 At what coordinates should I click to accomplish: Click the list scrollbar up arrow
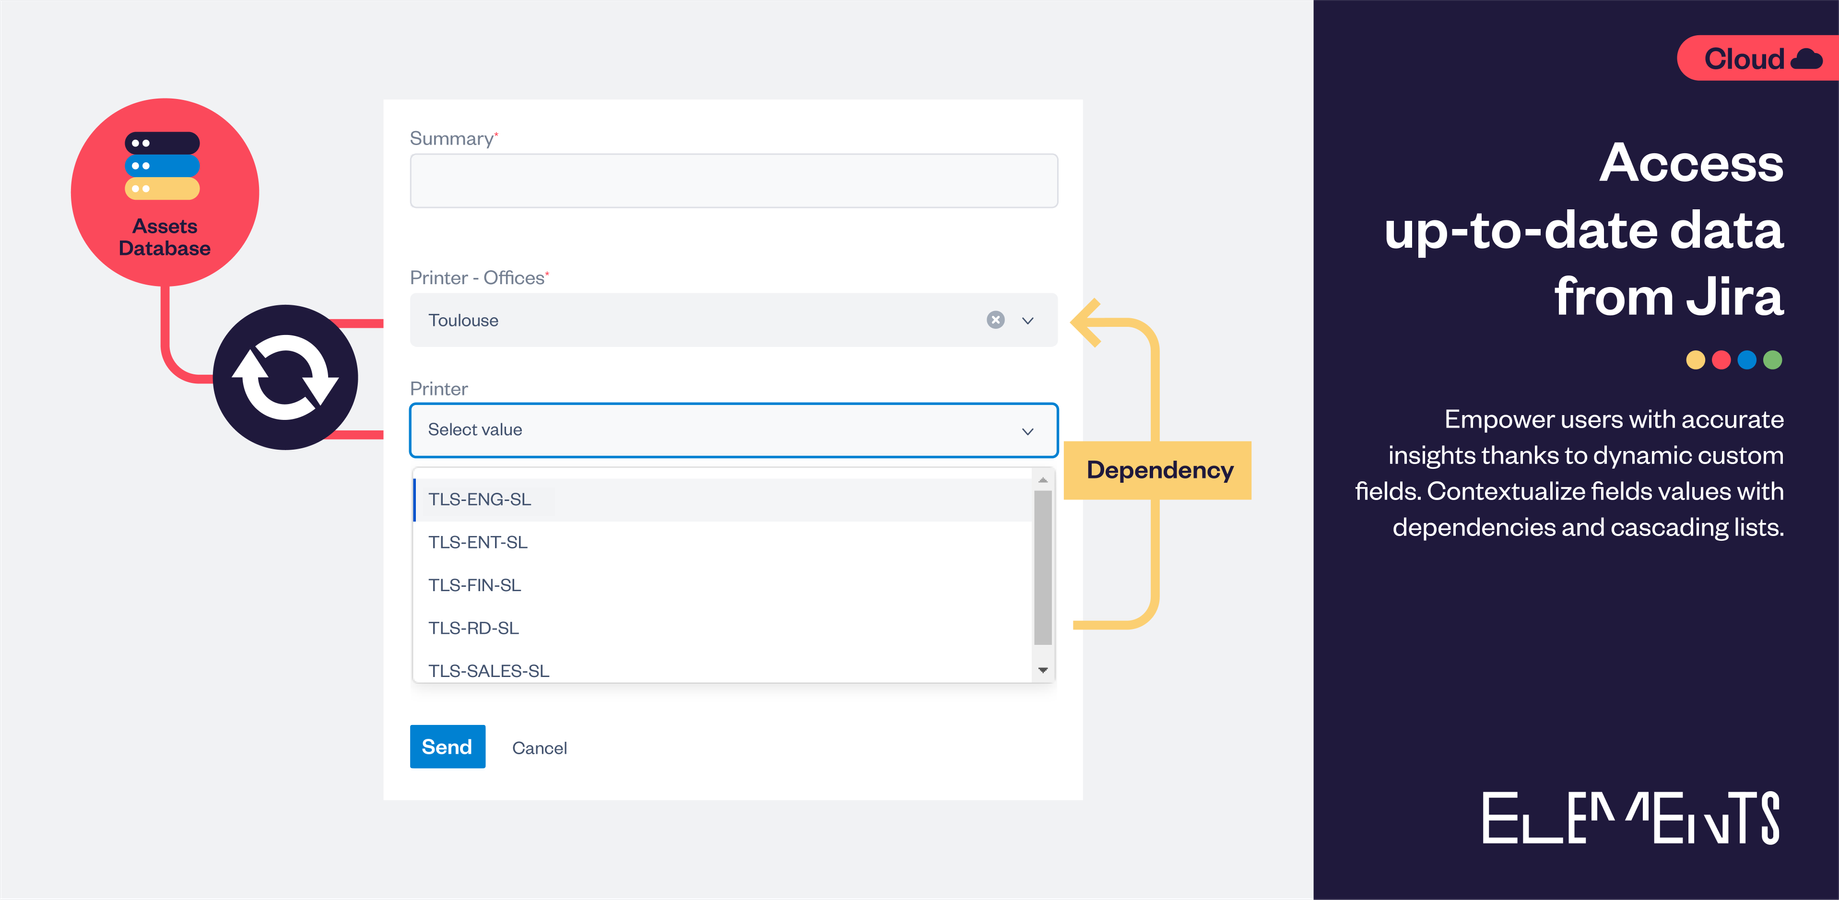point(1043,480)
